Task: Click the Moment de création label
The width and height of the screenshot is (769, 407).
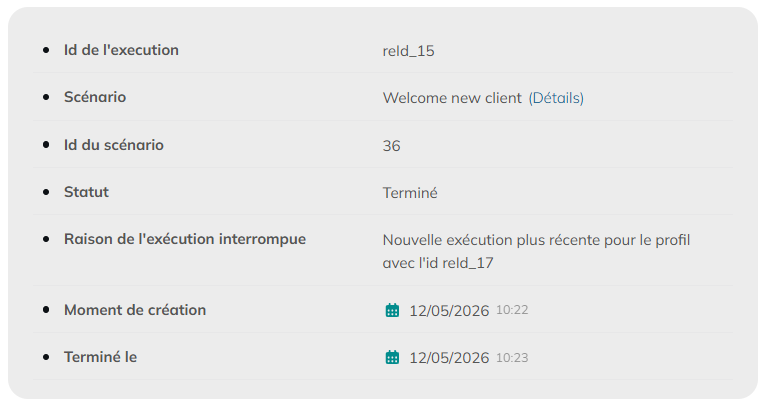Action: 135,310
